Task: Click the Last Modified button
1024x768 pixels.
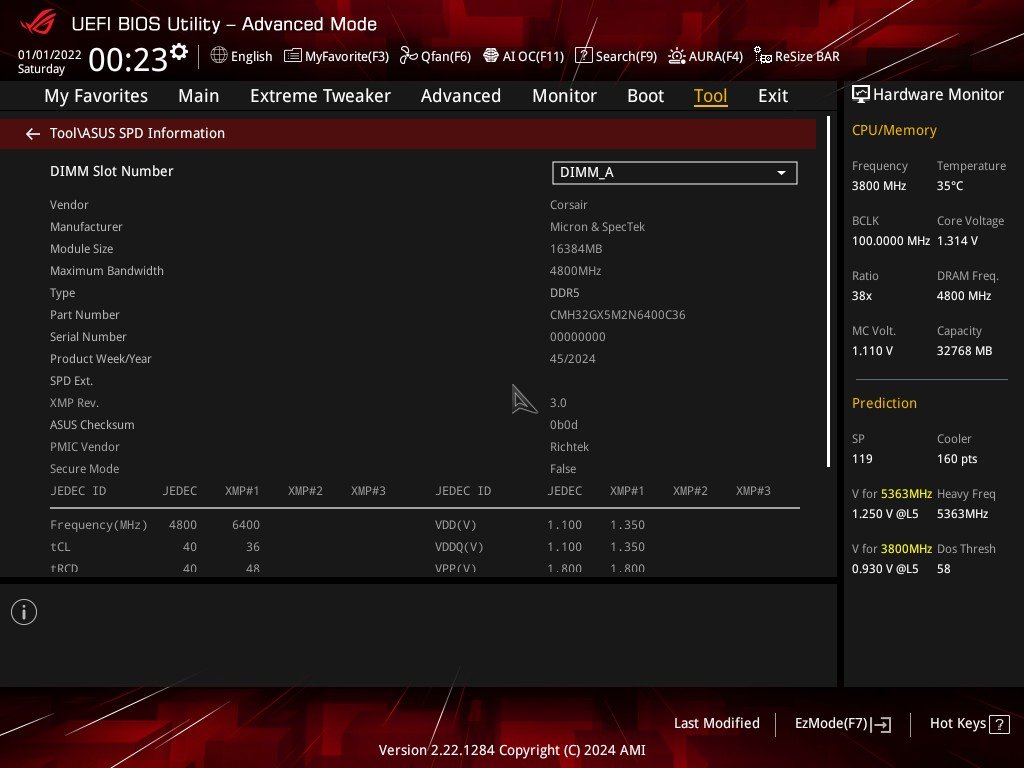Action: [x=716, y=723]
